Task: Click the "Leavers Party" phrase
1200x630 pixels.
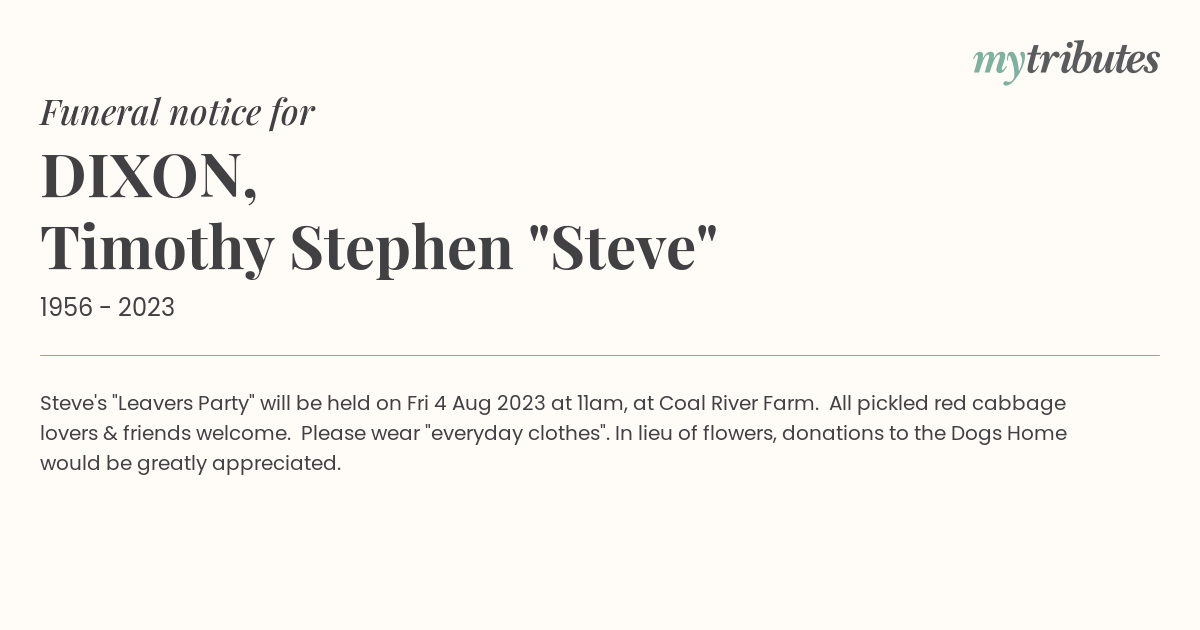Action: click(x=184, y=403)
